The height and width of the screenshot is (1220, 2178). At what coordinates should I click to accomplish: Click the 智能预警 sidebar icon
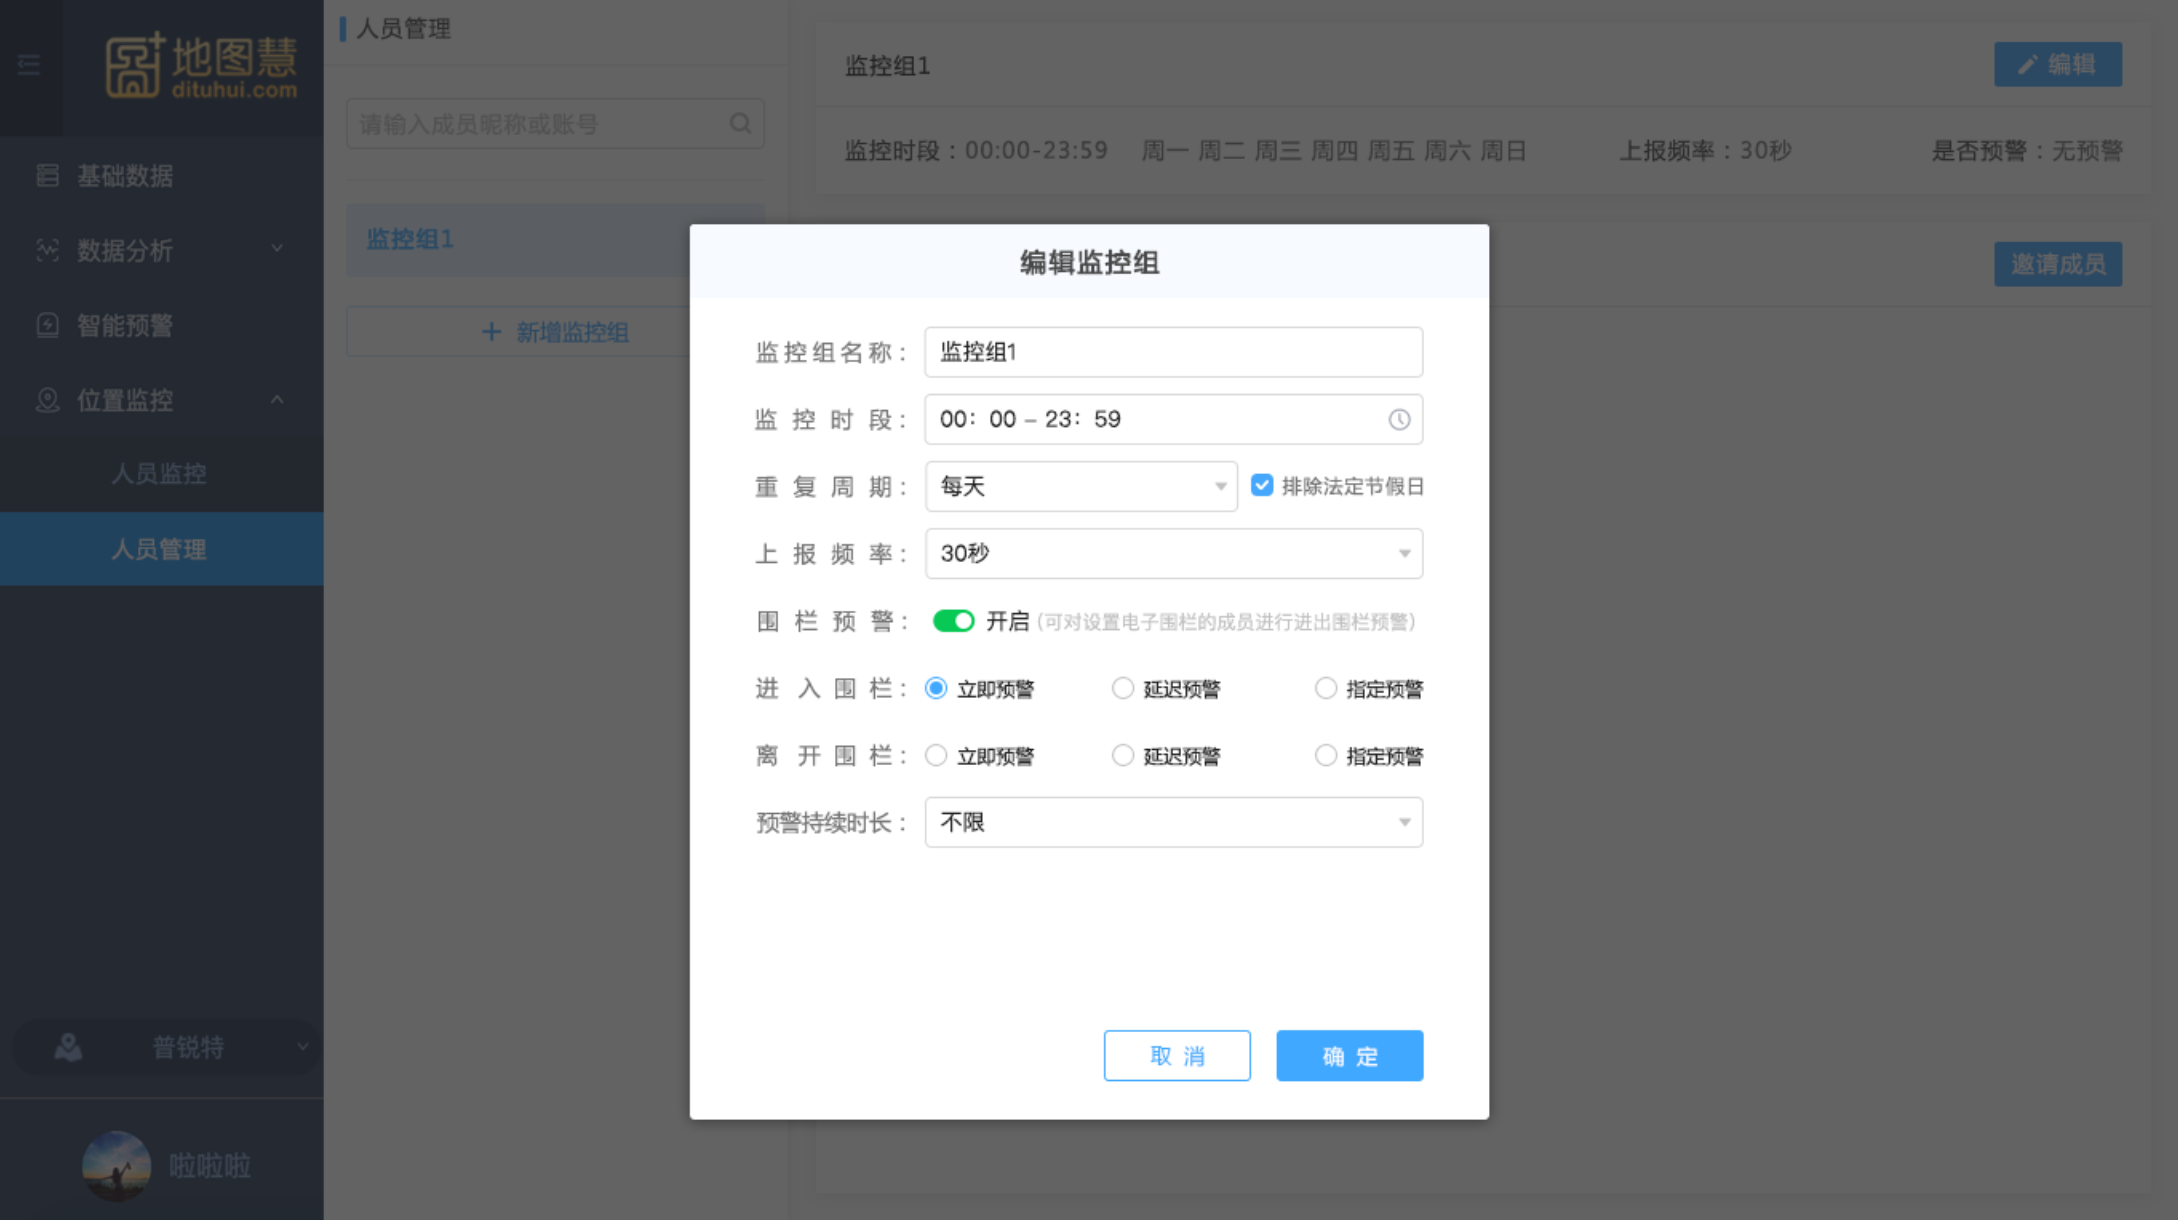[x=47, y=326]
